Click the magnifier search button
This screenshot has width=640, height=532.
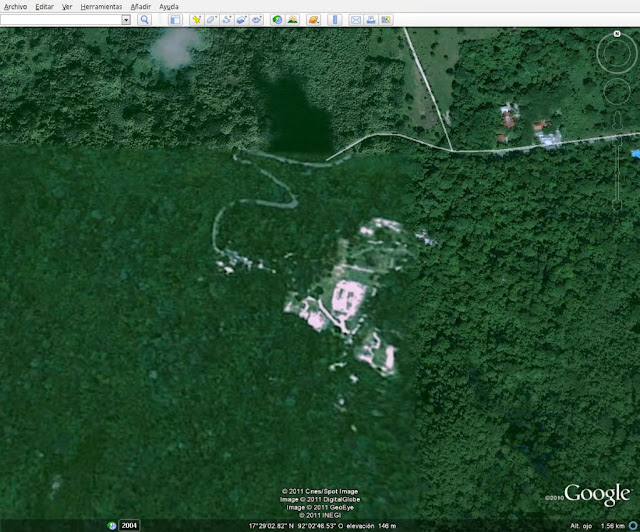tap(144, 20)
